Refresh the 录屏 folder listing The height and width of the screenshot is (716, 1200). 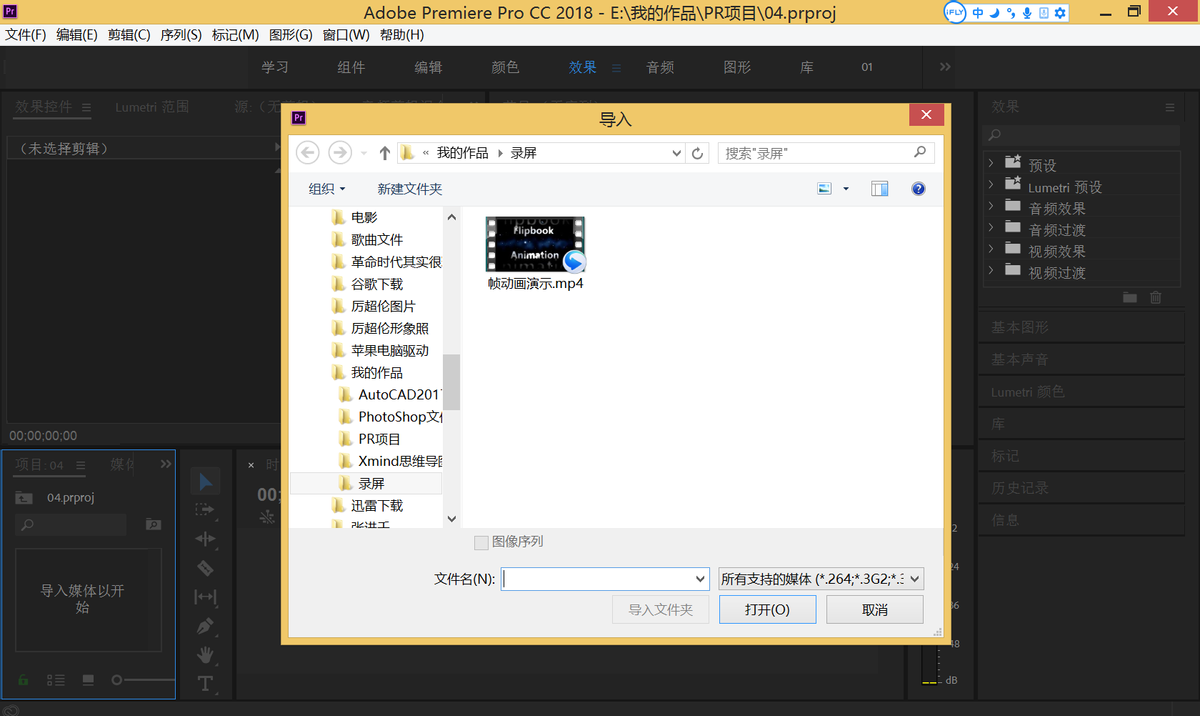[x=698, y=153]
